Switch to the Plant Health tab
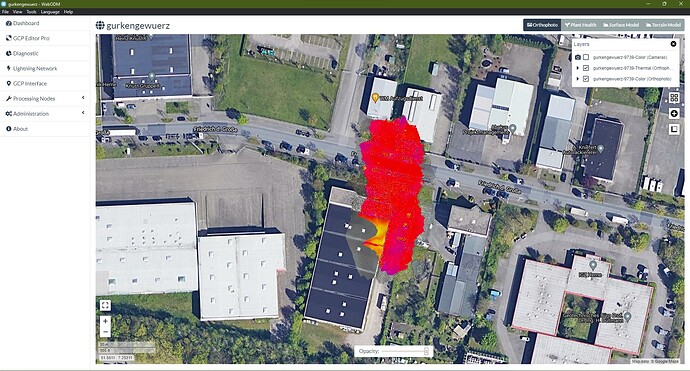 point(580,25)
